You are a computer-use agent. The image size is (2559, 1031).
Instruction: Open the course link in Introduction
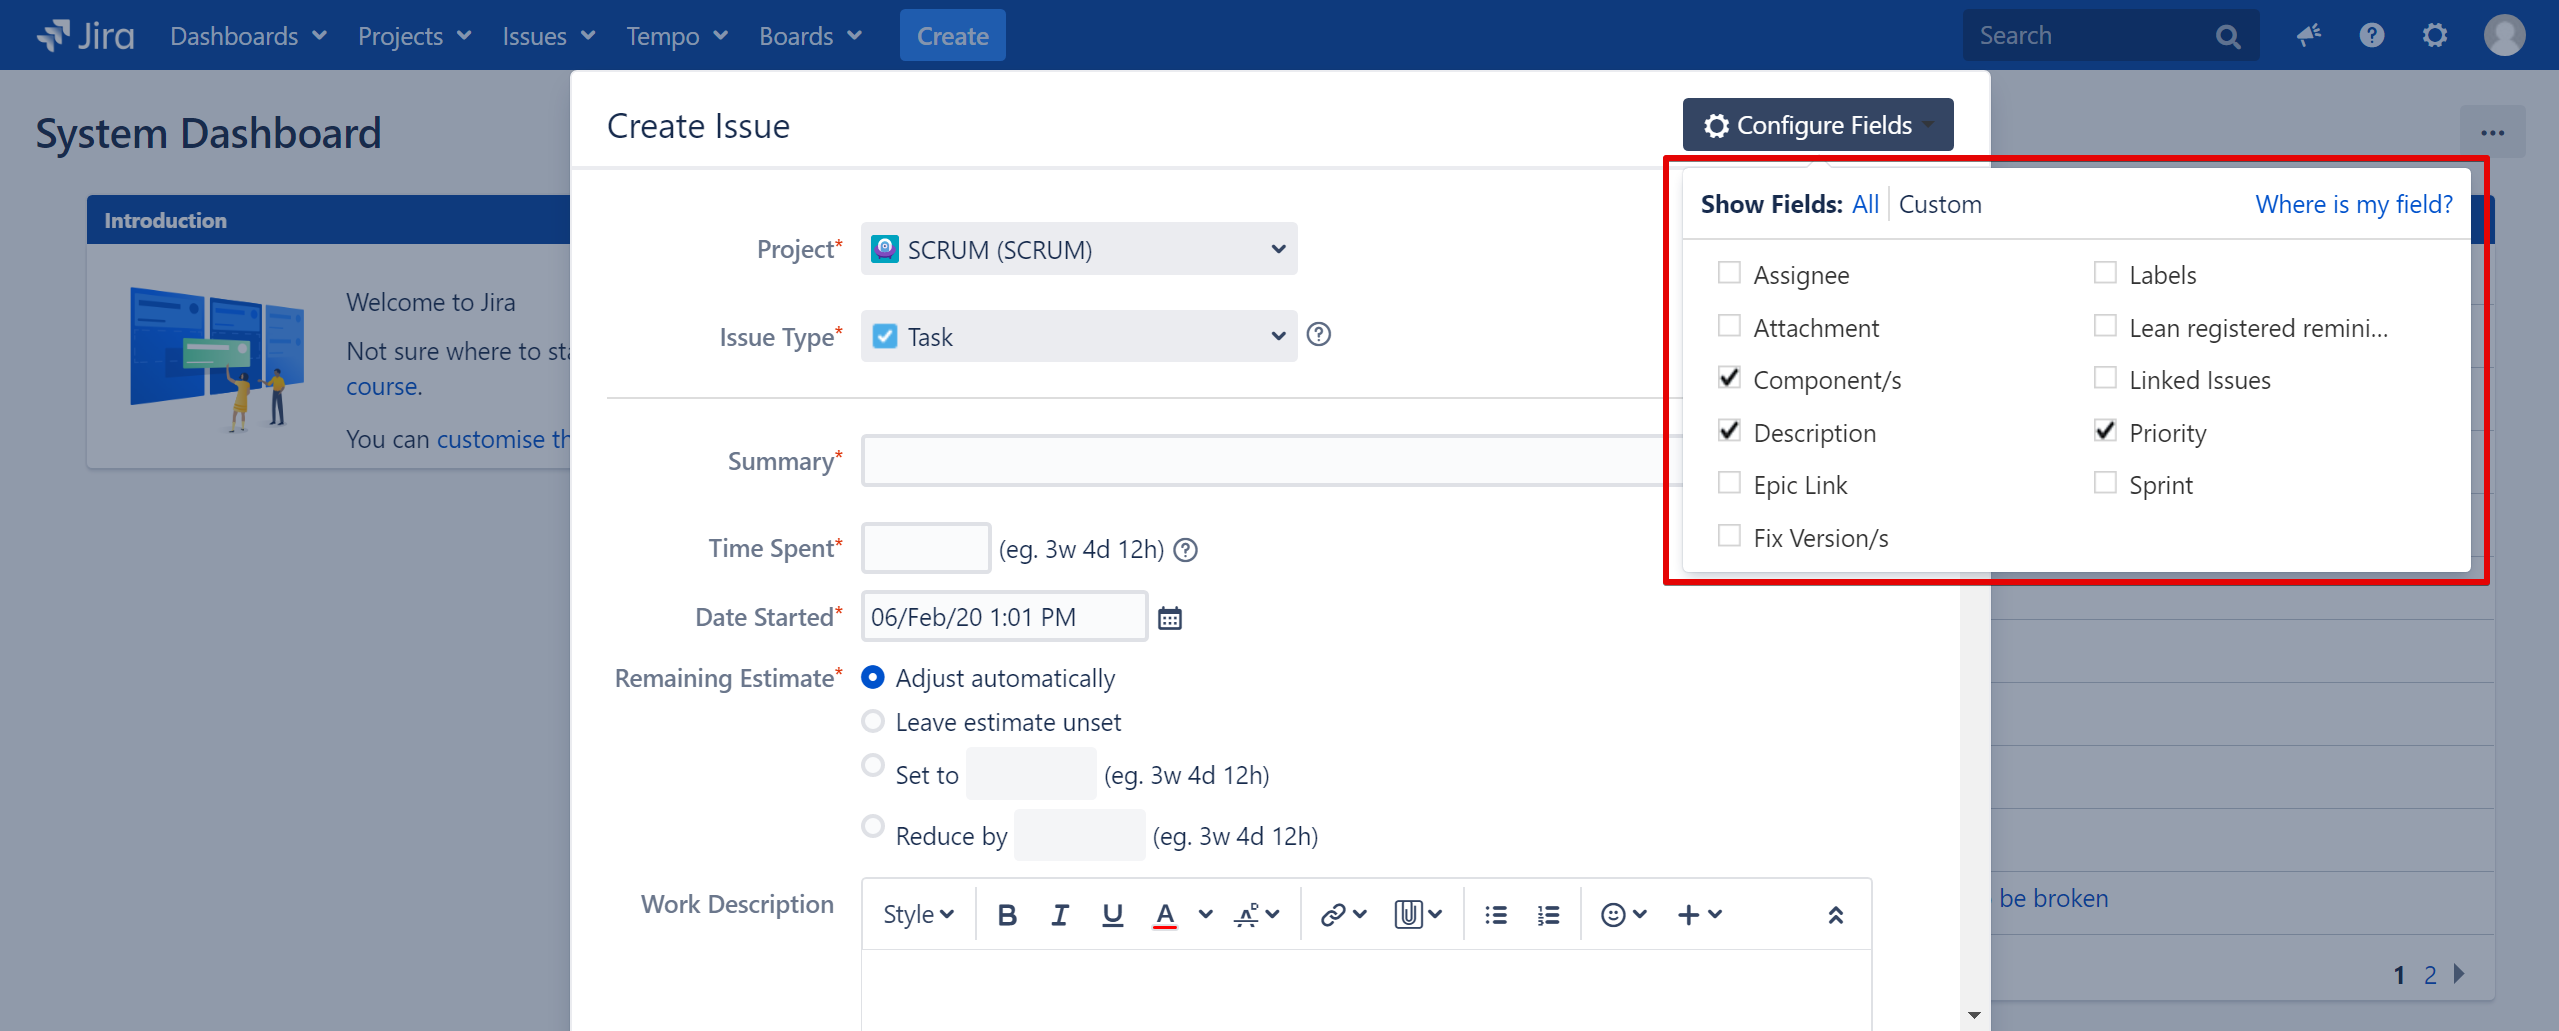click(384, 386)
